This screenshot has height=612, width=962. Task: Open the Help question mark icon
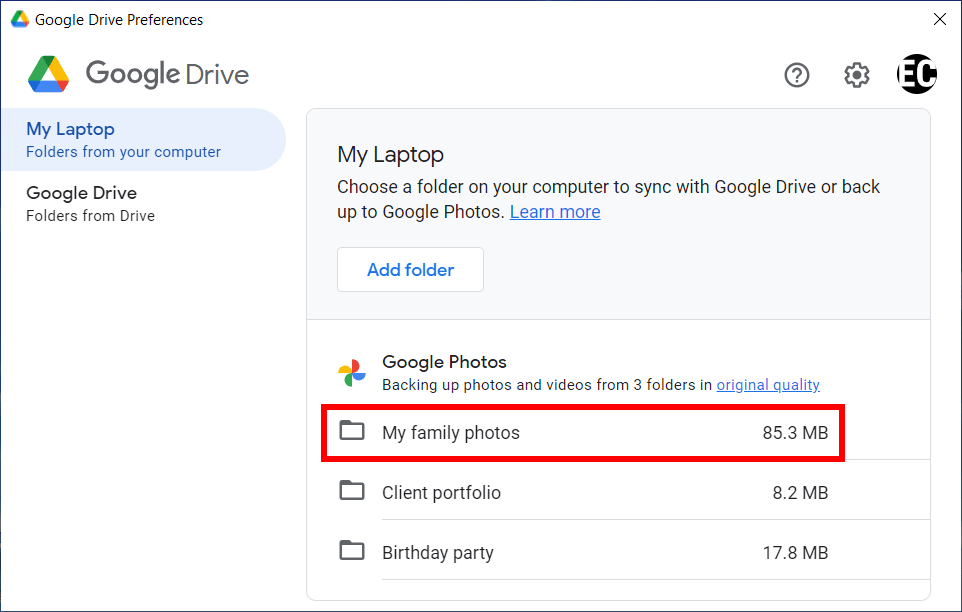(796, 75)
